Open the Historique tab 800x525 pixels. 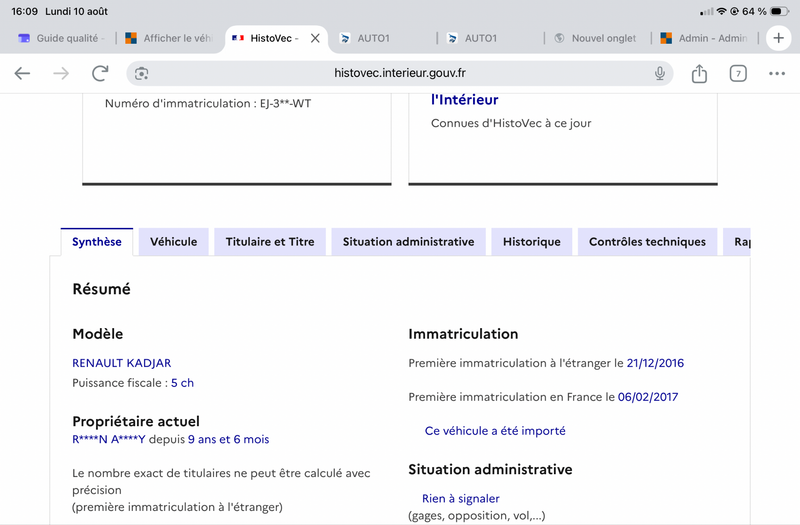click(x=532, y=242)
